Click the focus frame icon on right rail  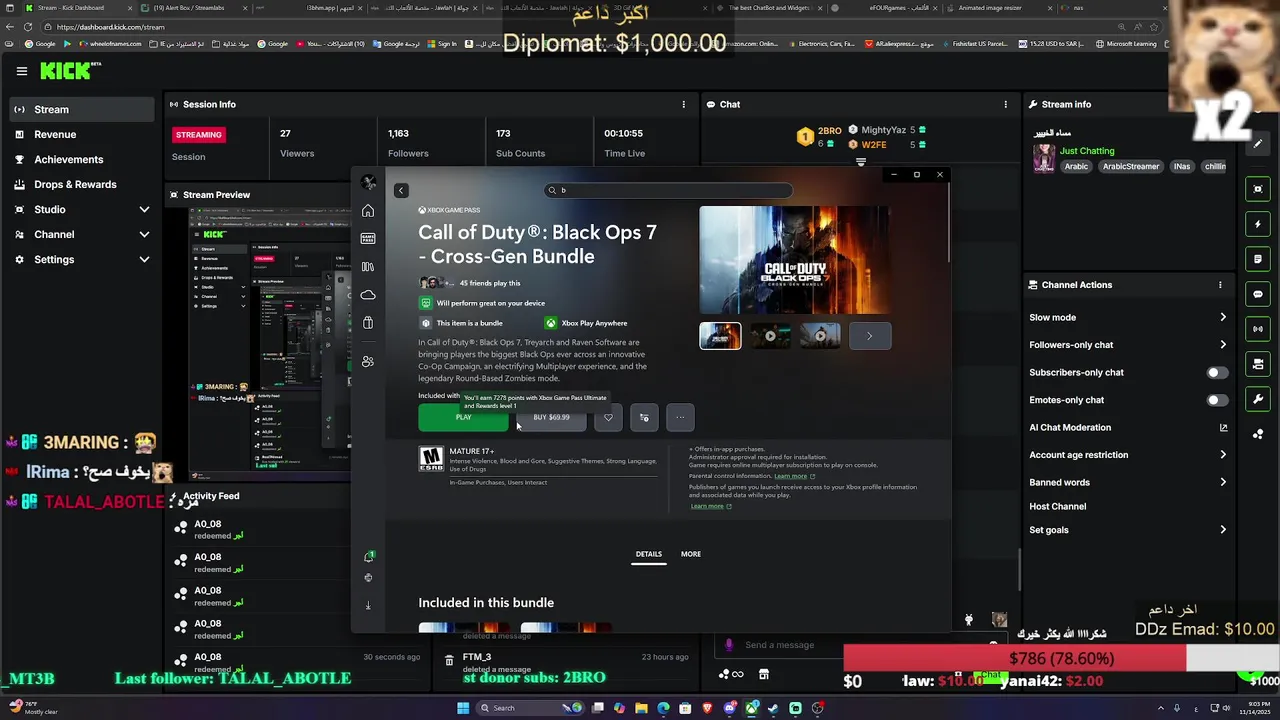point(1258,189)
